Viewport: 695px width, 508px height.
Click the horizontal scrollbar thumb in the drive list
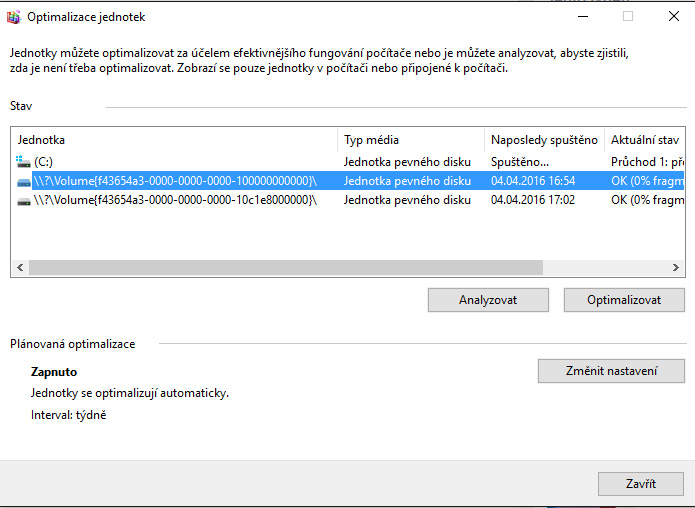(x=285, y=268)
